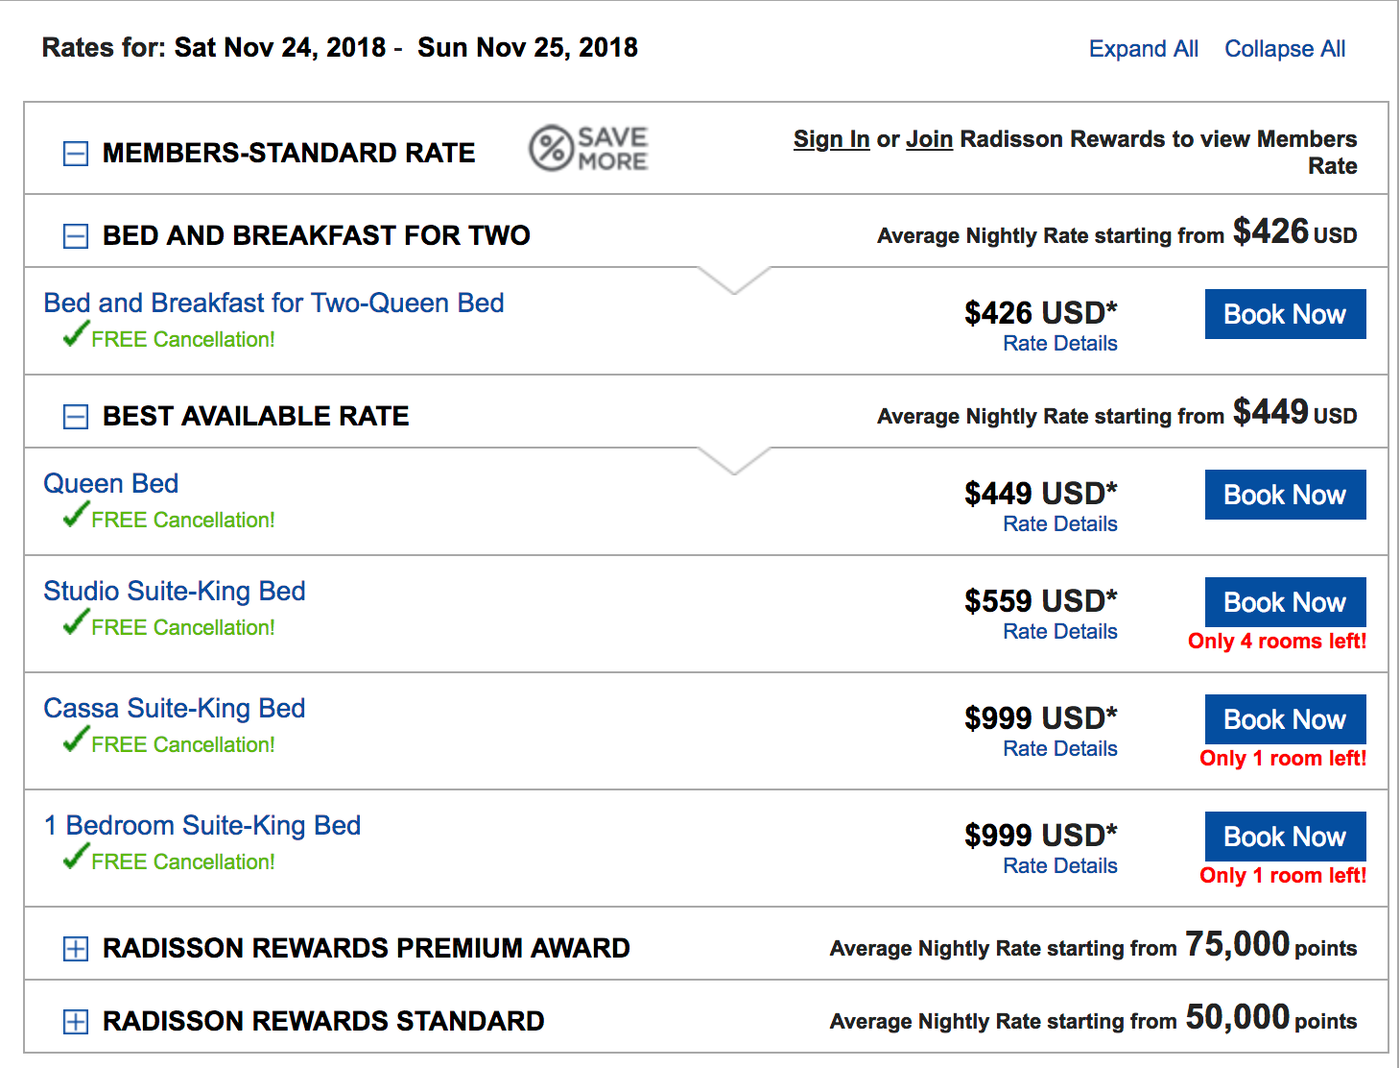1400x1068 pixels.
Task: Click the Join link for Radisson Rewards
Action: 929,139
